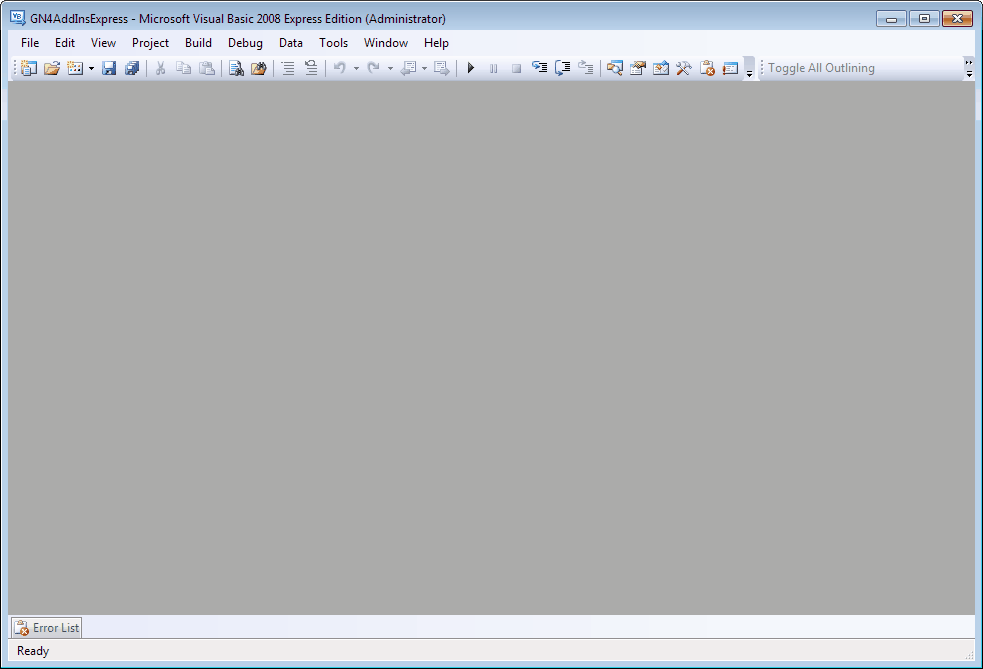Minimize the Visual Basic window
Image resolution: width=983 pixels, height=669 pixels.
pyautogui.click(x=891, y=19)
